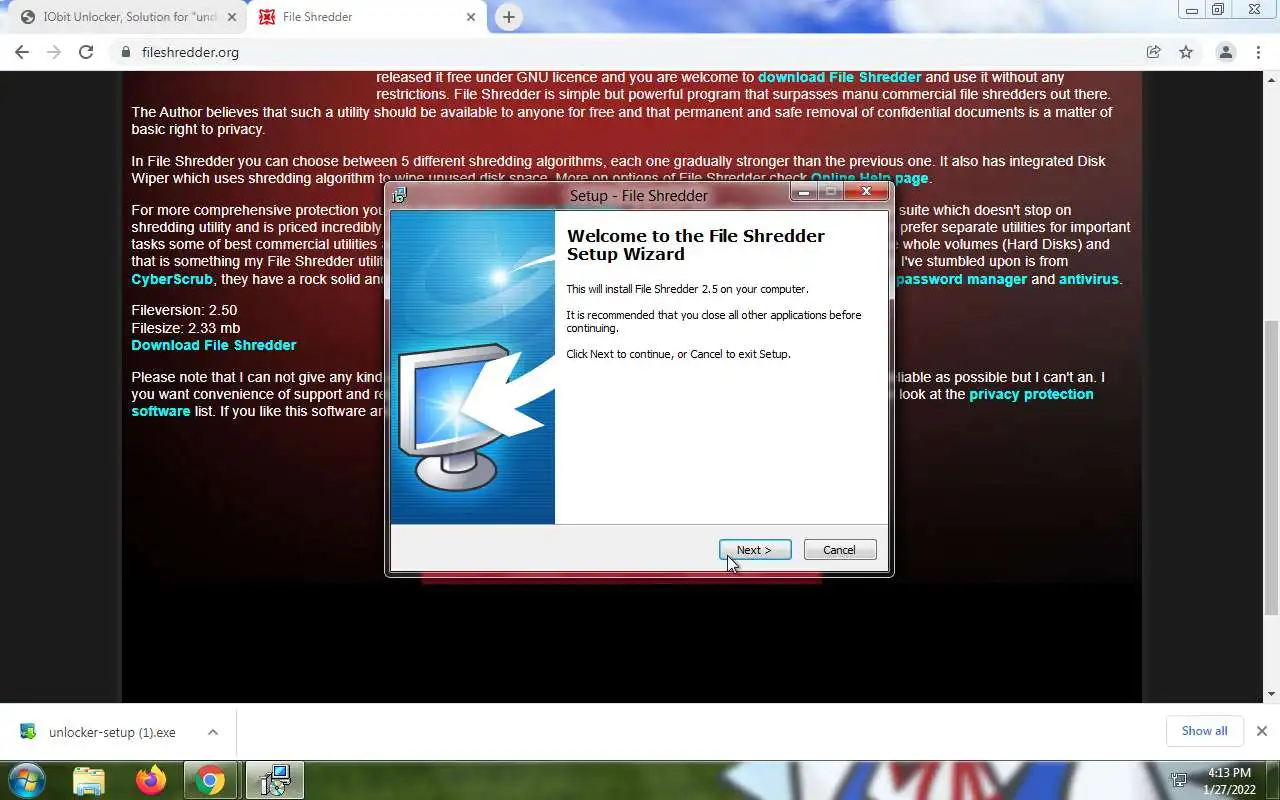Follow the CyberScrub link

[172, 279]
